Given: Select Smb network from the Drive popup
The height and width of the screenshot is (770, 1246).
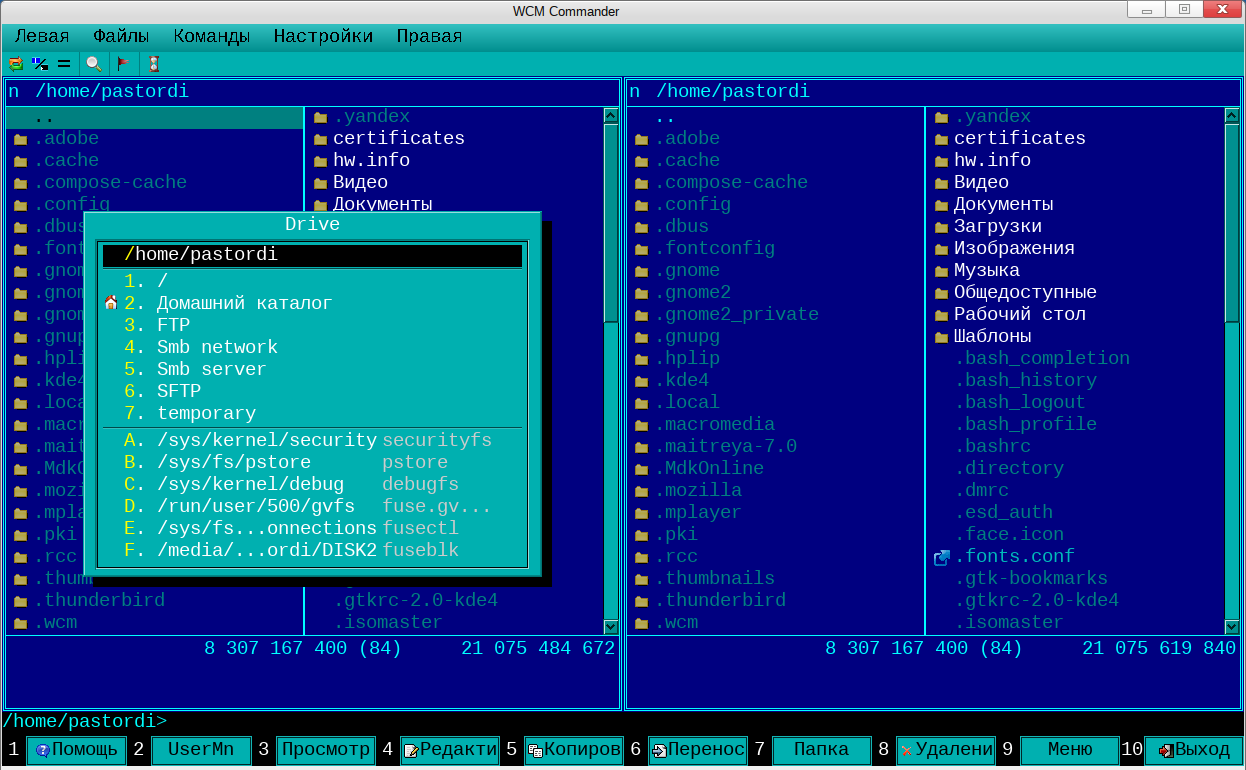Looking at the screenshot, I should tap(216, 347).
